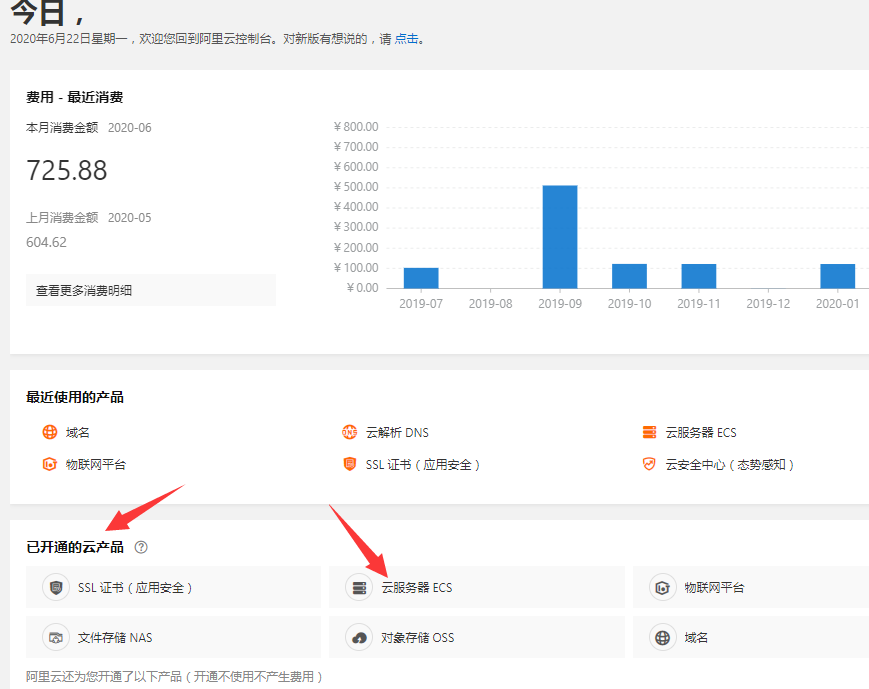This screenshot has width=869, height=689.
Task: Click the 2019-07 bar in consumption chart
Action: click(421, 278)
